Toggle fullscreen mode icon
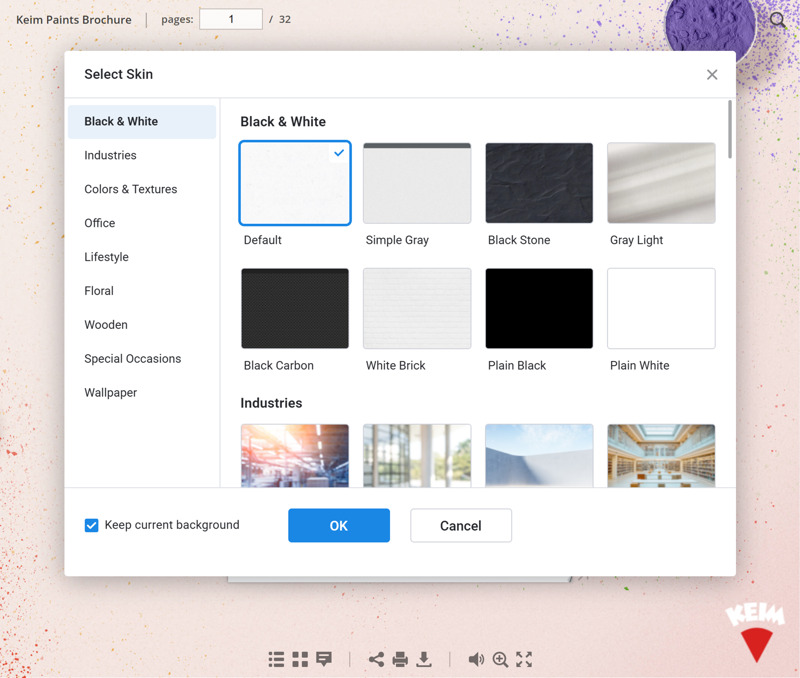Screen dimensions: 800x678 pyautogui.click(x=524, y=659)
